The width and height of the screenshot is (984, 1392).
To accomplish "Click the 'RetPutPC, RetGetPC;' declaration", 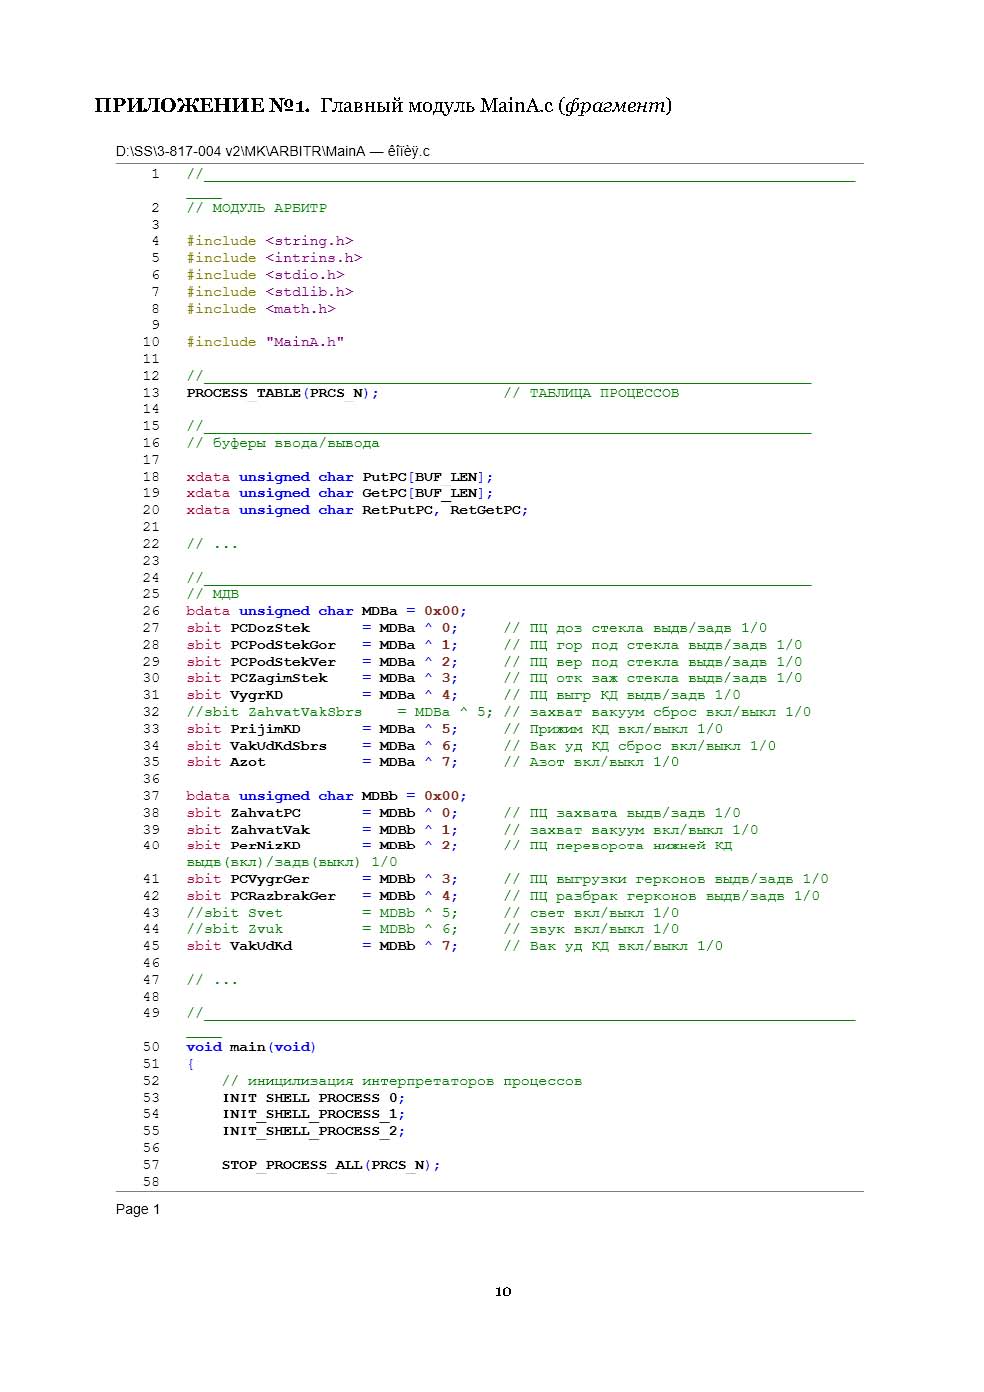I will coord(445,510).
